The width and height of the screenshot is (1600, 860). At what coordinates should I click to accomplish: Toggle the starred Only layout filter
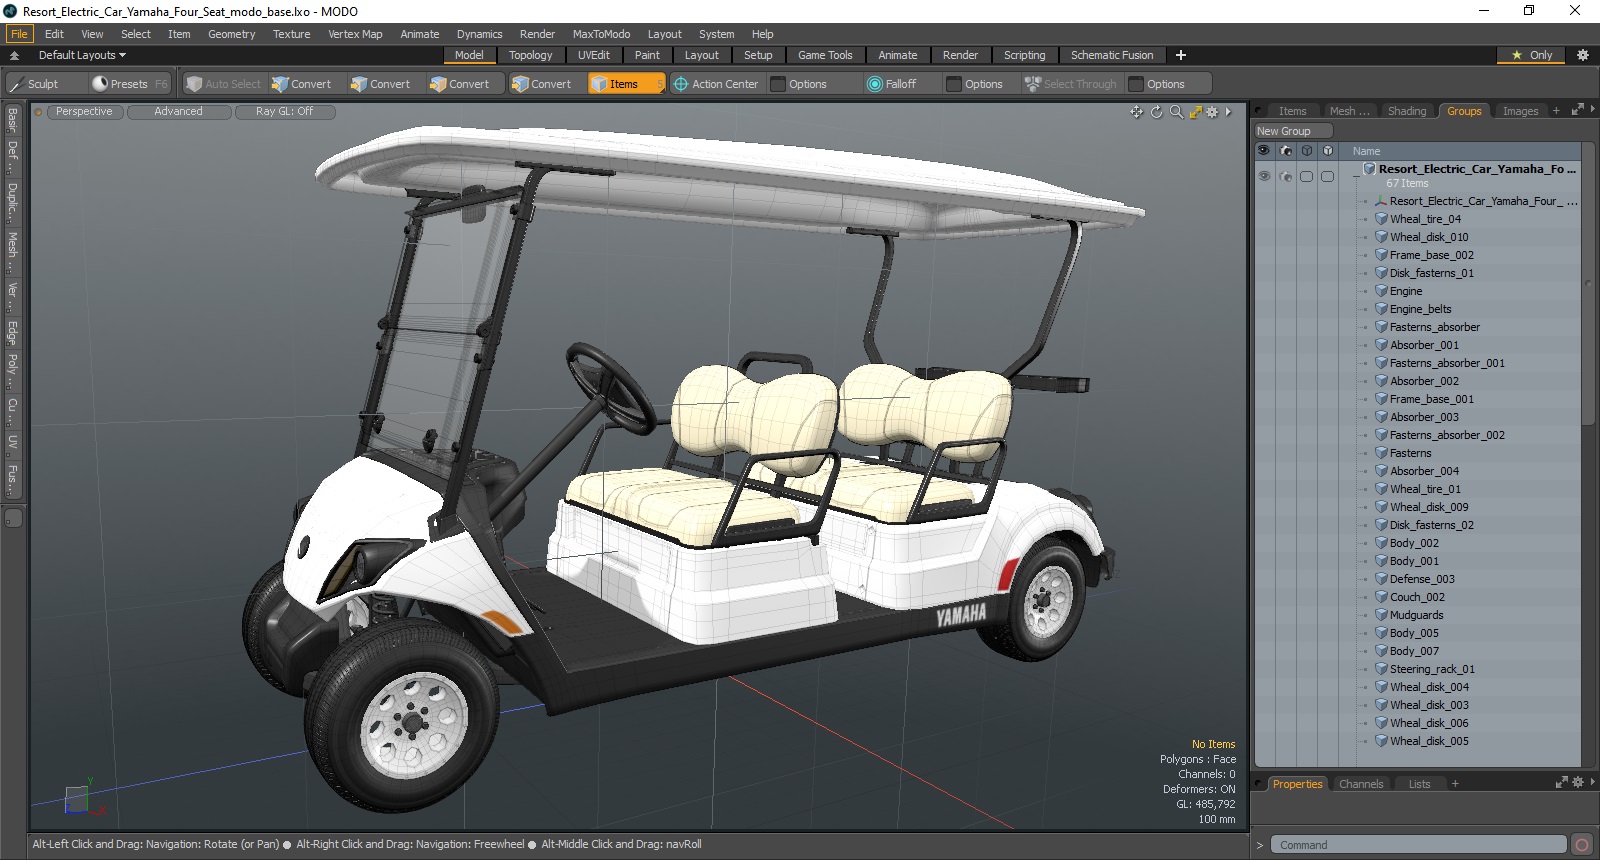pos(1532,55)
